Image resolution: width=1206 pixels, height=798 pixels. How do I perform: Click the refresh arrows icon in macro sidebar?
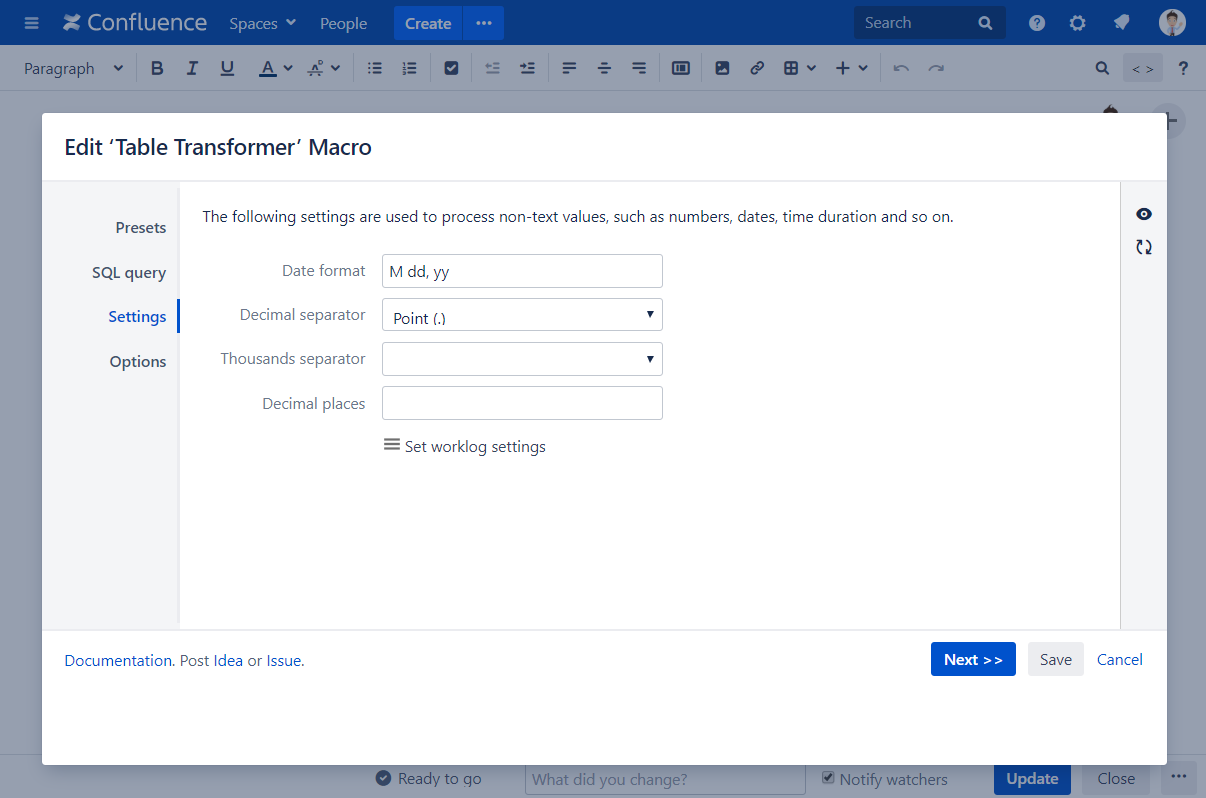(1144, 247)
